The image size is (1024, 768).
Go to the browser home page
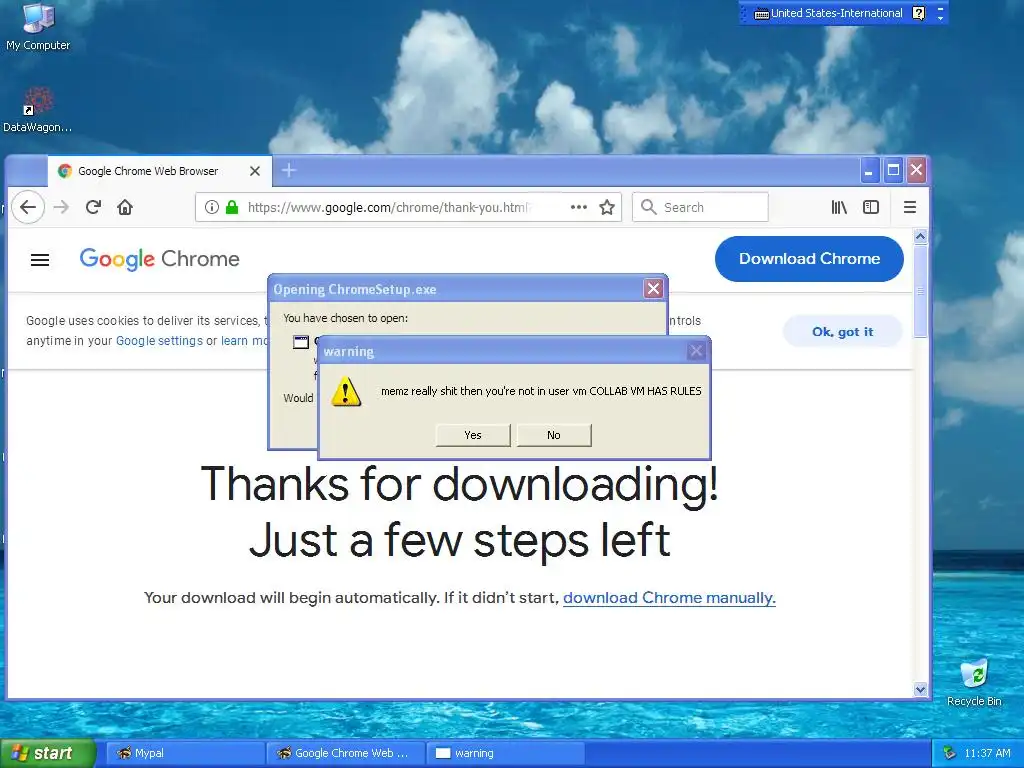(125, 207)
